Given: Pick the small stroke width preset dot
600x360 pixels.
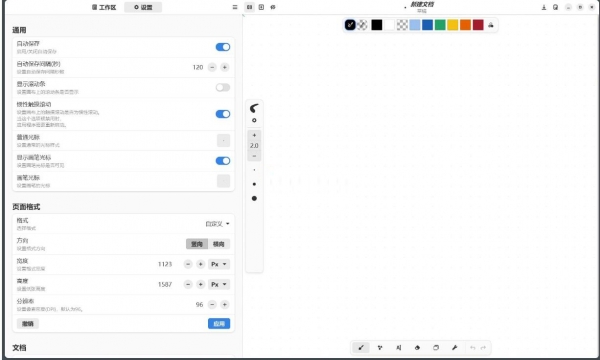Looking at the screenshot, I should click(254, 170).
